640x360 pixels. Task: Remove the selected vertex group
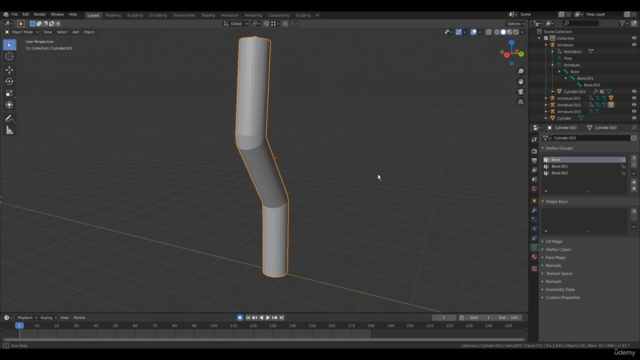(x=634, y=164)
